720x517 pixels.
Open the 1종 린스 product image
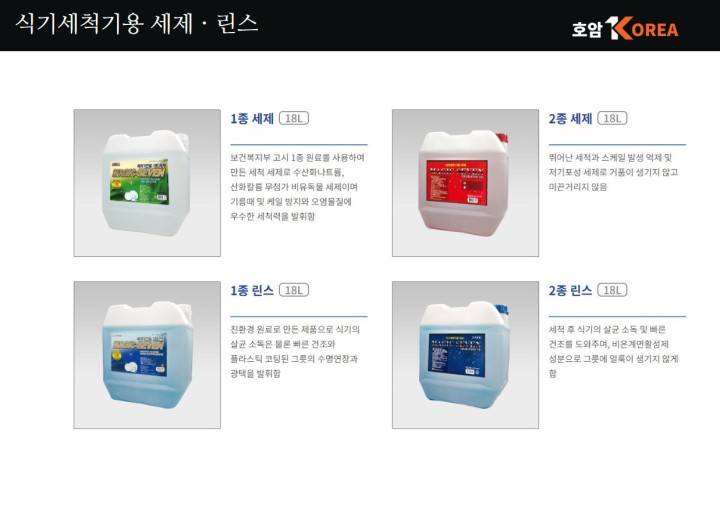[147, 355]
